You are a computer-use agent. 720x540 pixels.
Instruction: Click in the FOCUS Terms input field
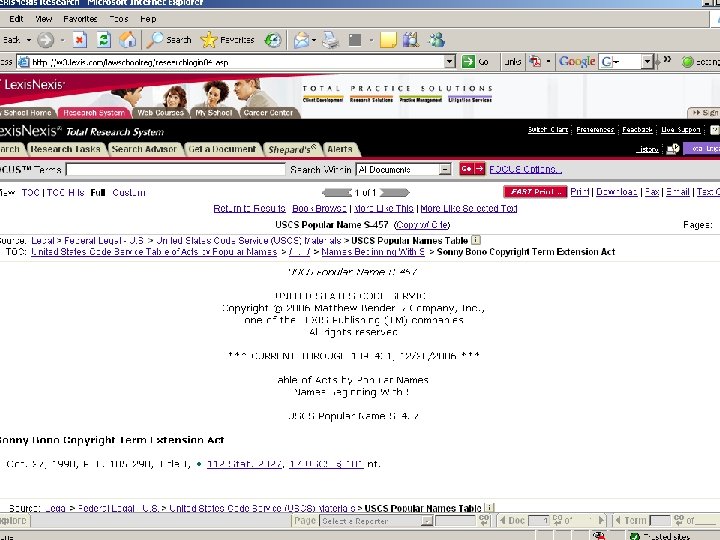click(175, 169)
